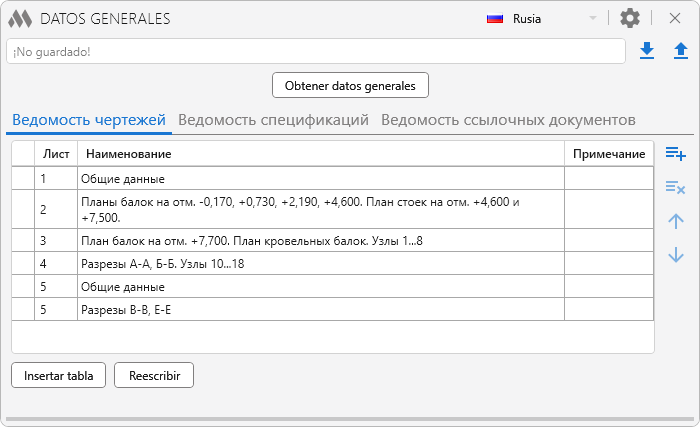Click the application logo icon

[x=19, y=19]
